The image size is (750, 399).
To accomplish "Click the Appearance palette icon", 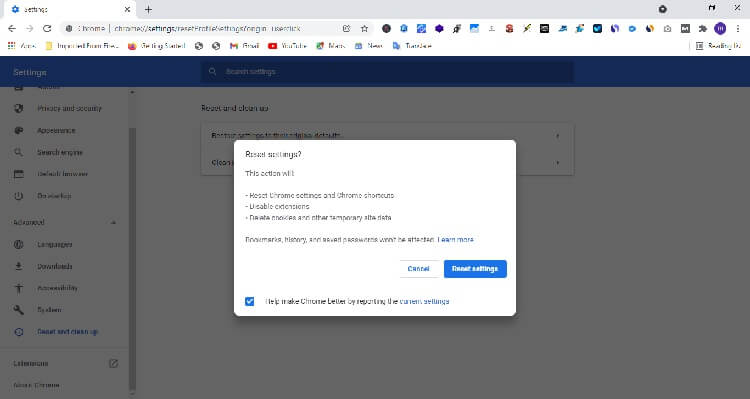I will [19, 130].
